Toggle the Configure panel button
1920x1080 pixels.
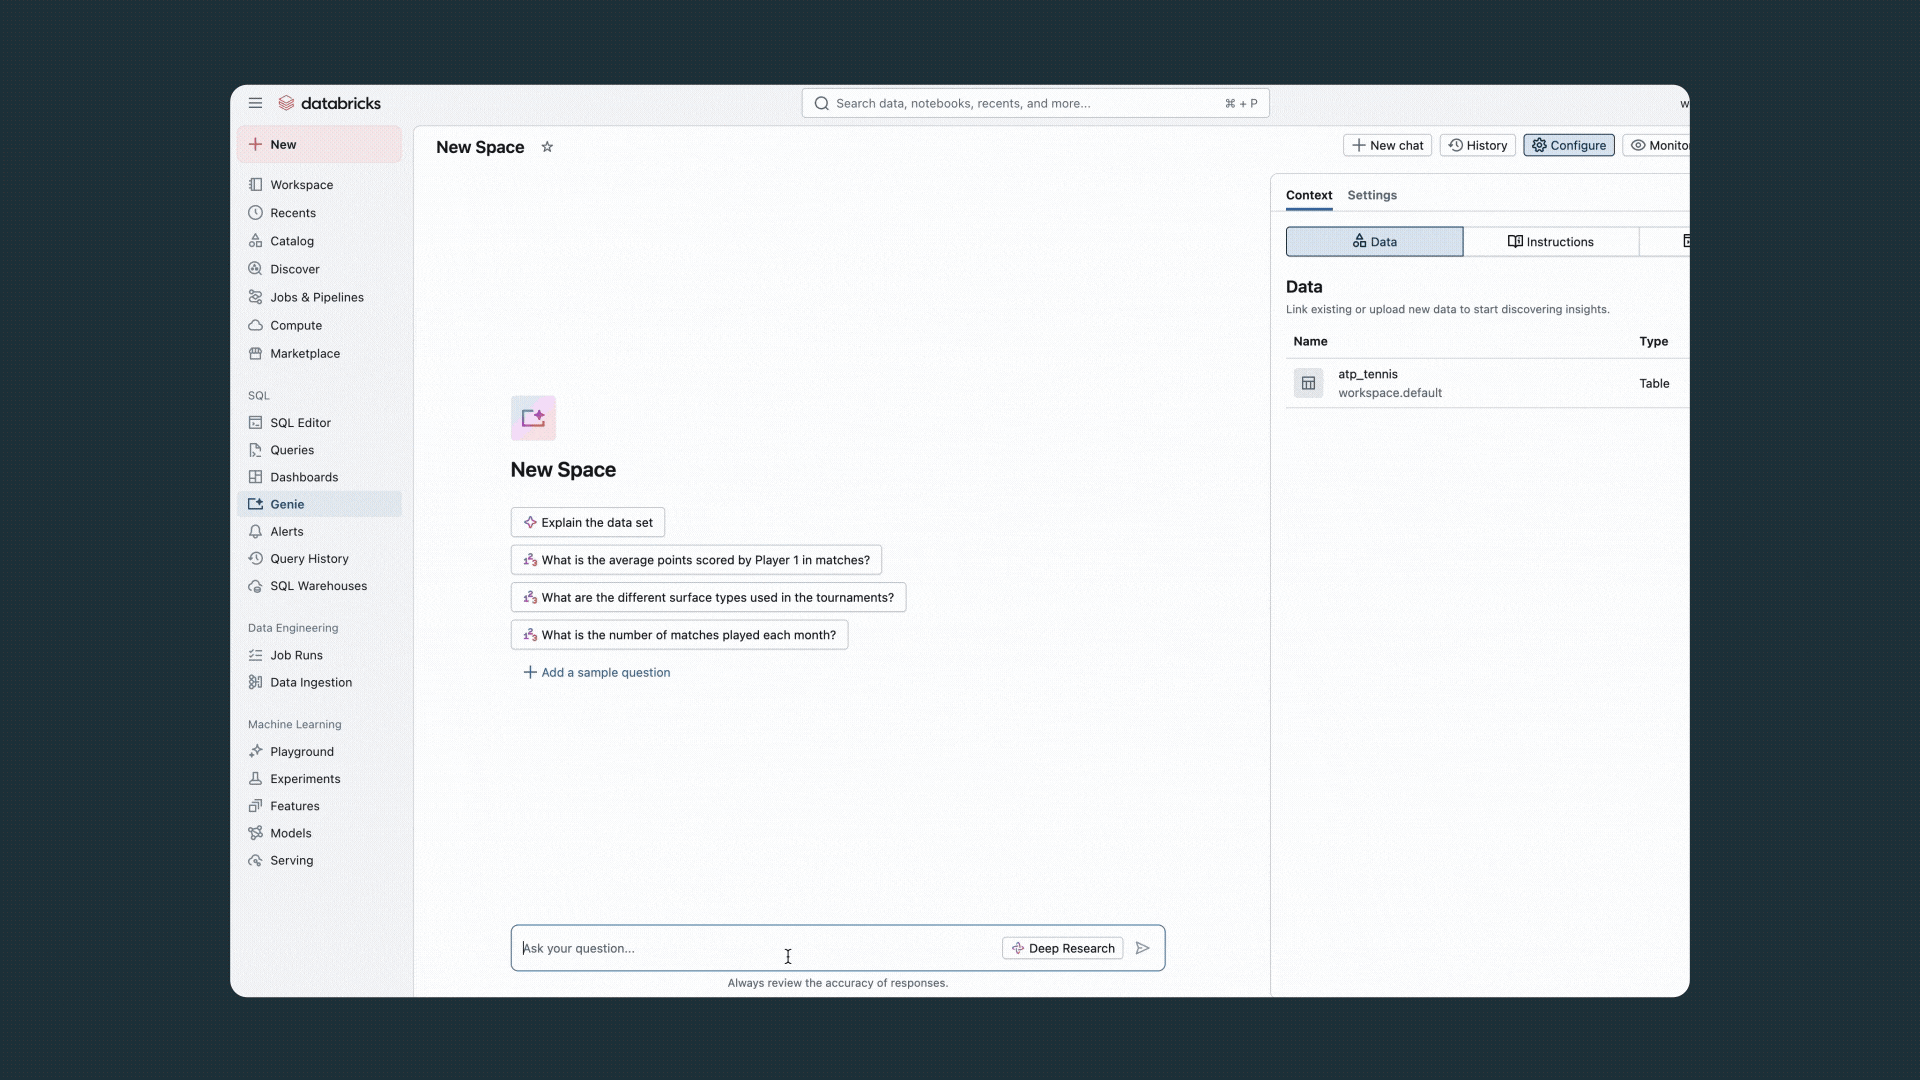(1568, 145)
